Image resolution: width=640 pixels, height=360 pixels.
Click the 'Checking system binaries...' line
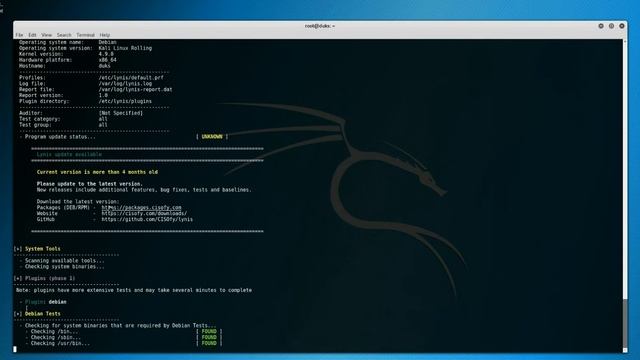[64, 267]
